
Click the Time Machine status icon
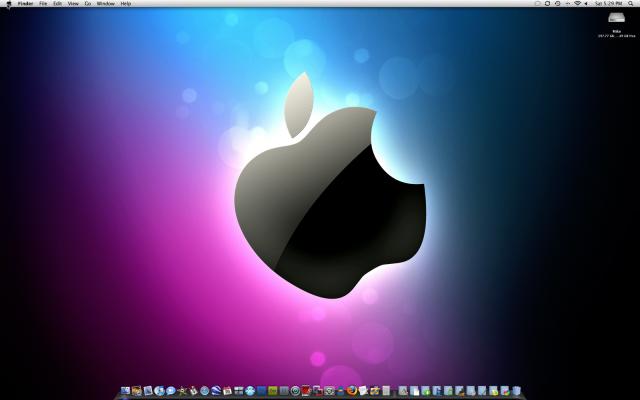[558, 3]
